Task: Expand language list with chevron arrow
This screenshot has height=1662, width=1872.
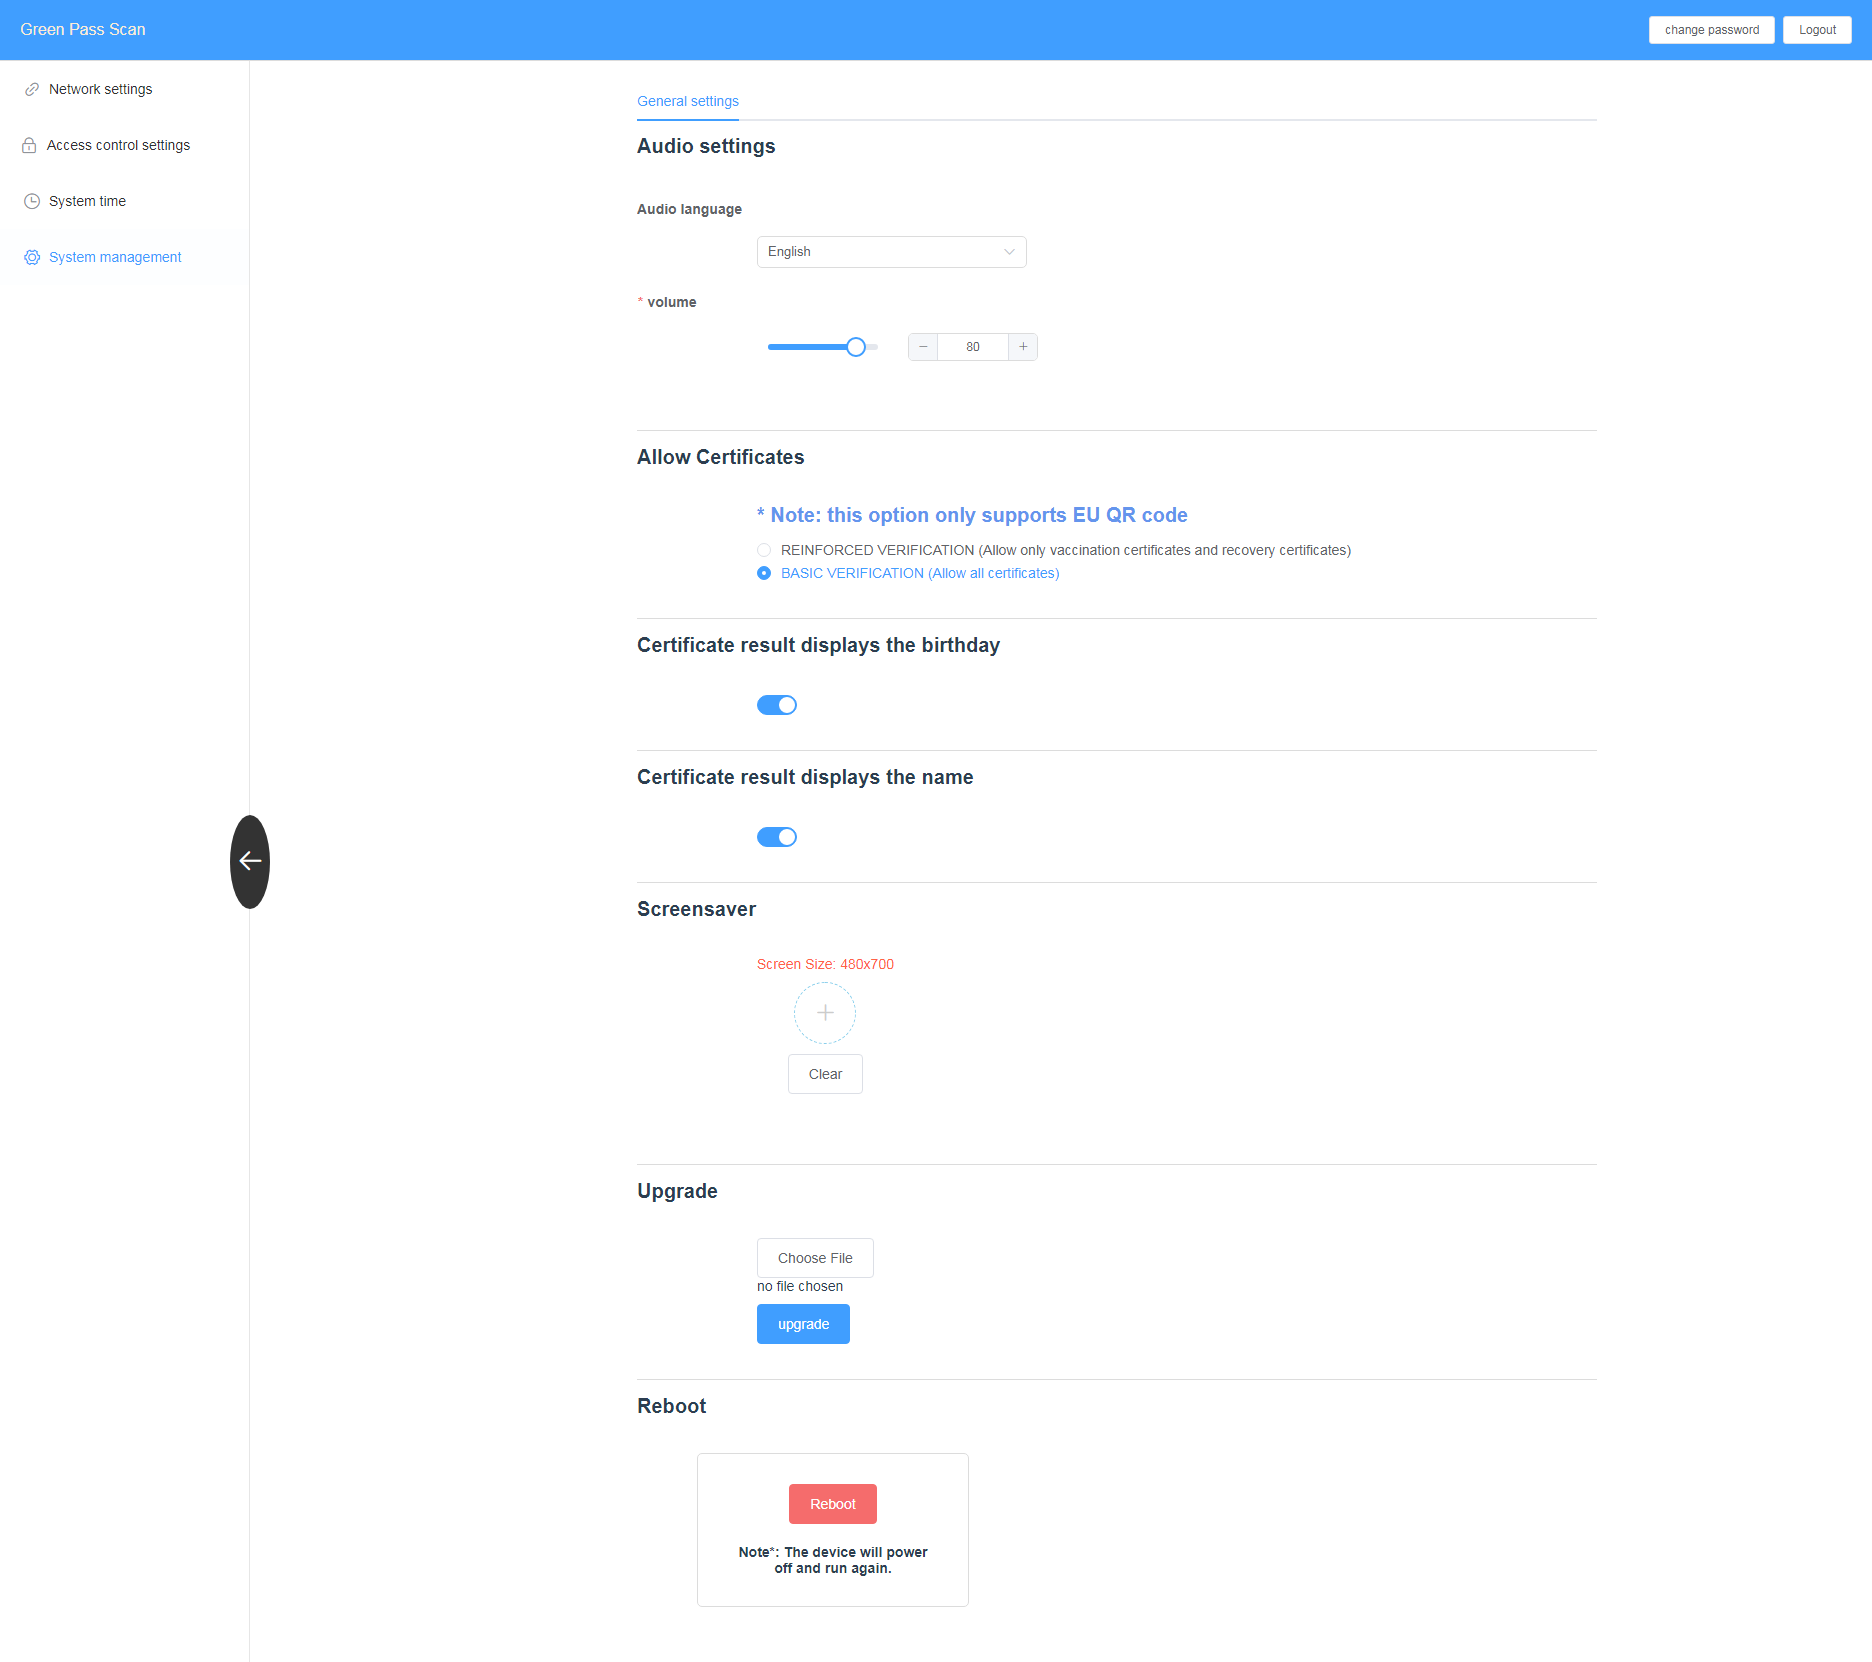Action: point(1009,252)
